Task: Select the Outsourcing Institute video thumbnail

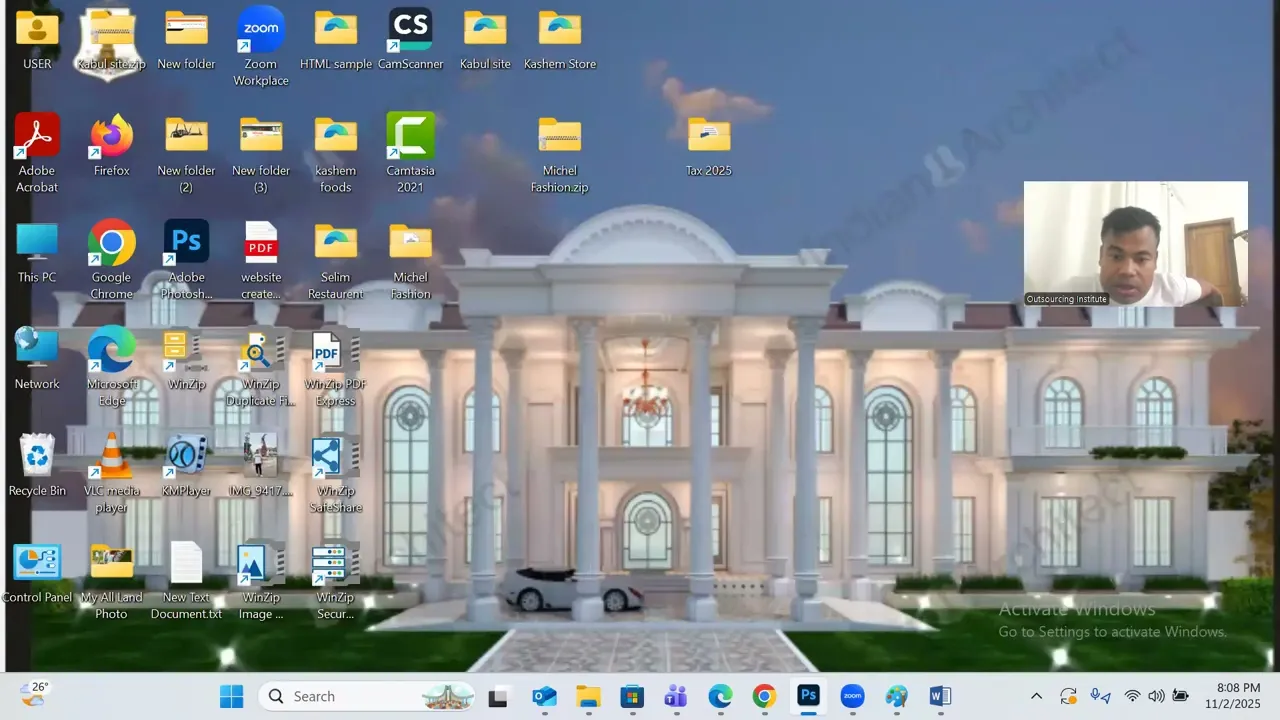Action: coord(1136,243)
